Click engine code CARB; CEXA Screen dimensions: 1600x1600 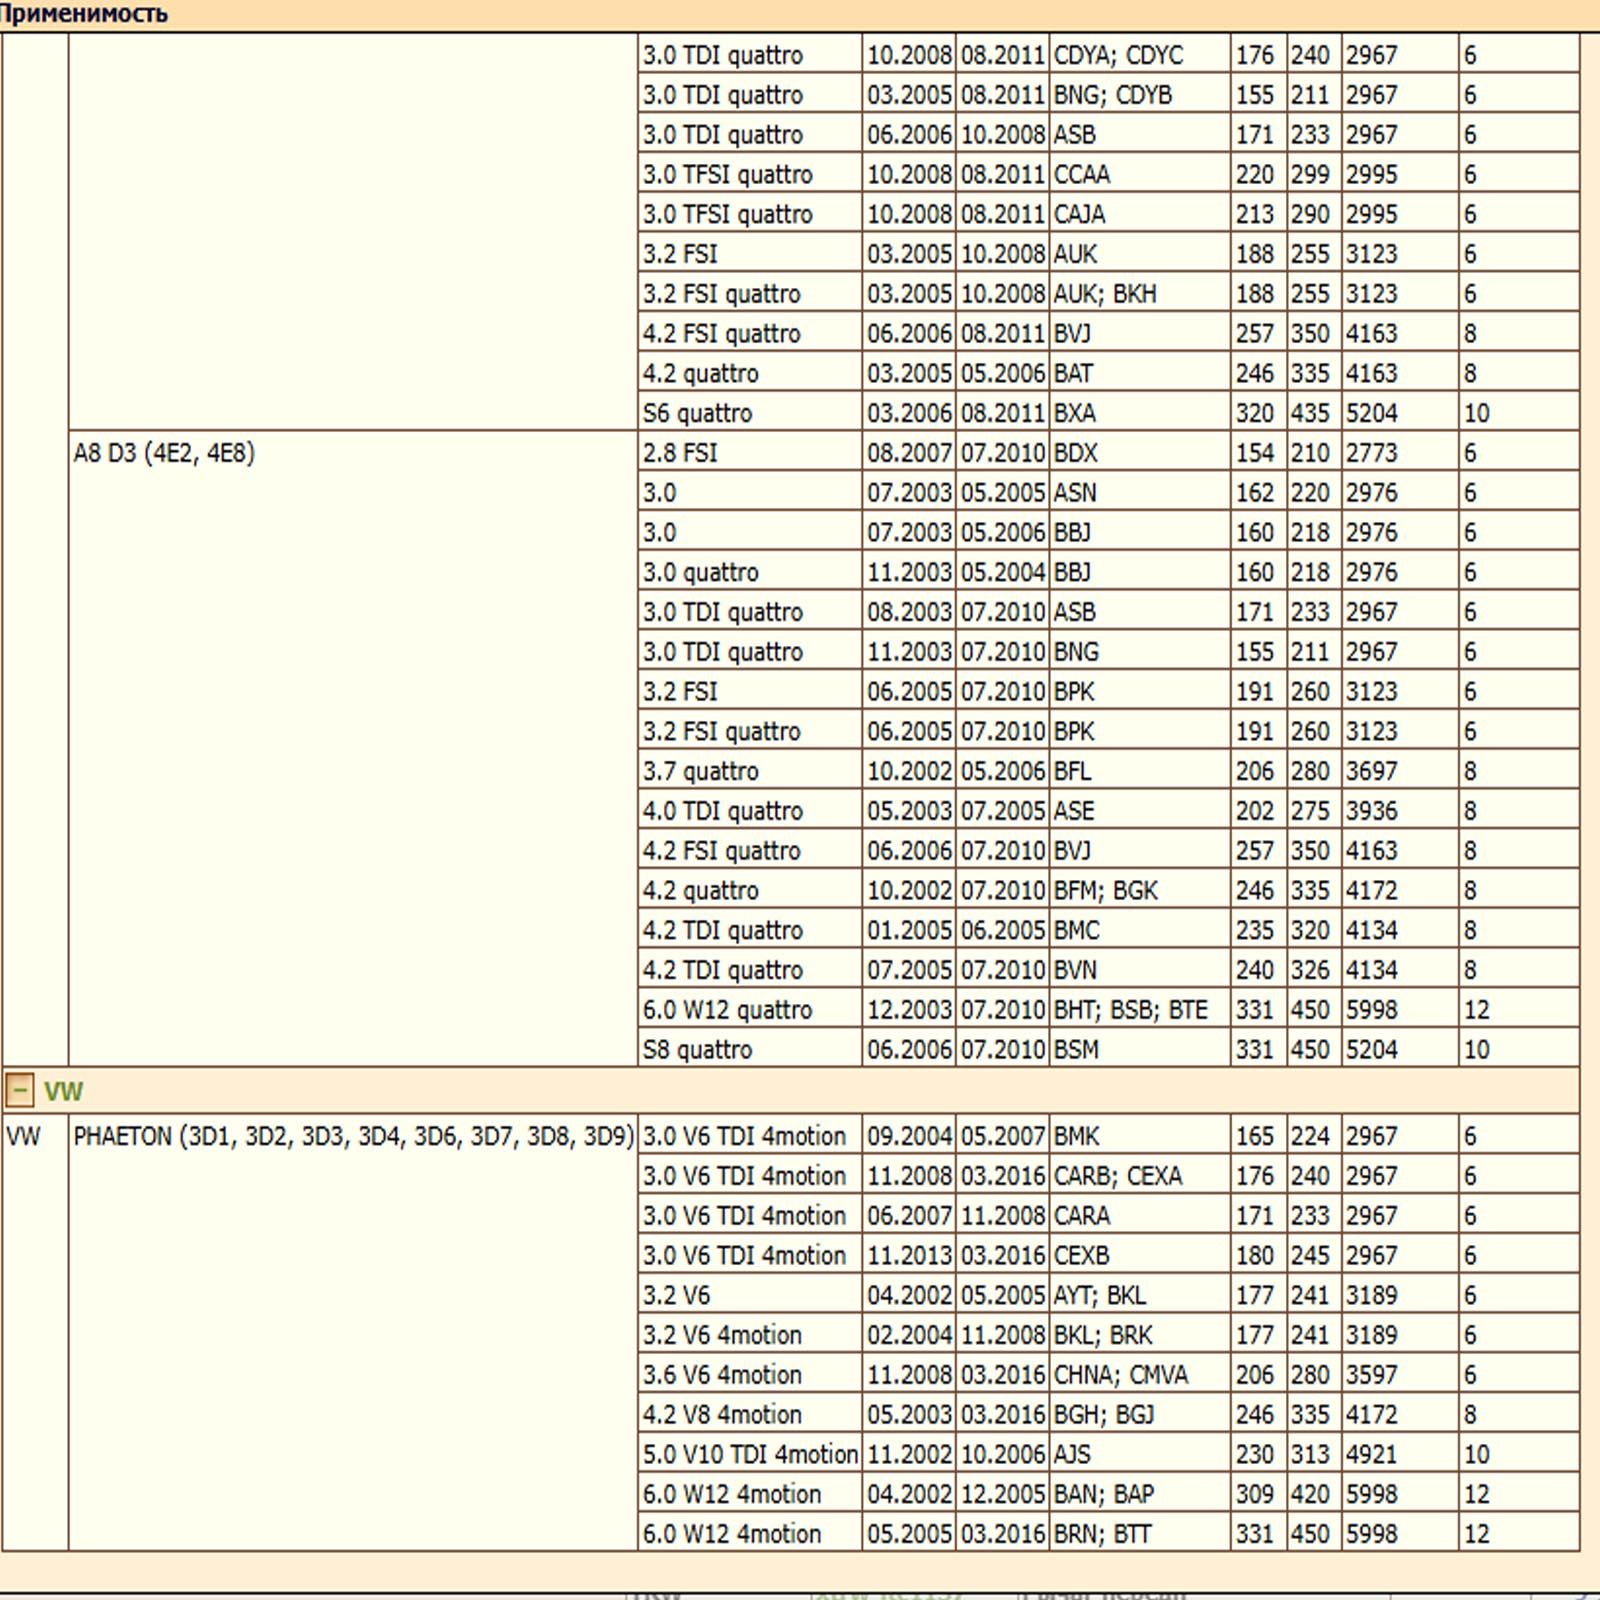click(x=1118, y=1176)
